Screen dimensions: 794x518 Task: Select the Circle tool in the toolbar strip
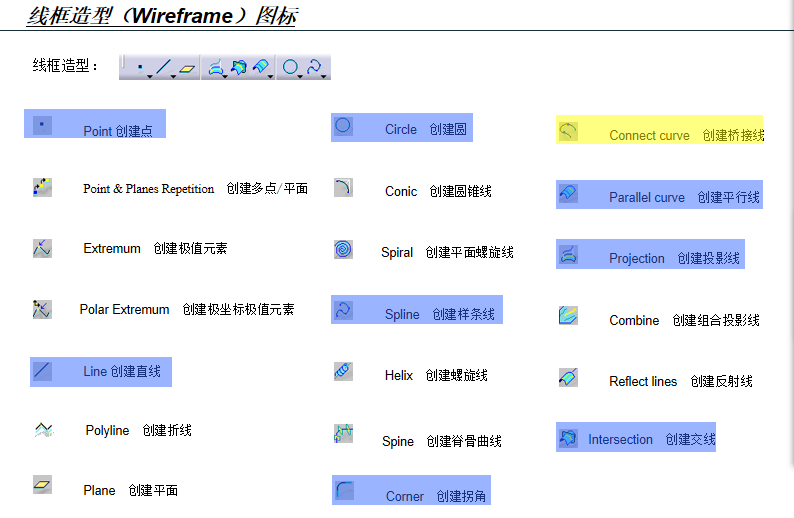tap(290, 66)
